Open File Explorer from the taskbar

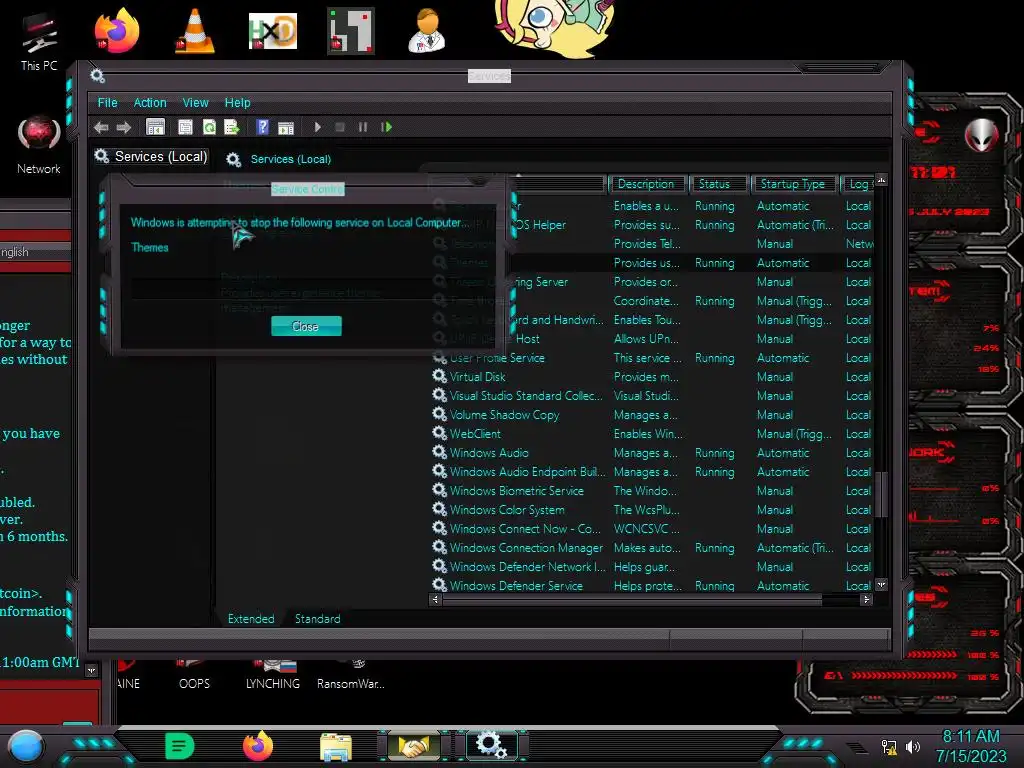tap(336, 746)
